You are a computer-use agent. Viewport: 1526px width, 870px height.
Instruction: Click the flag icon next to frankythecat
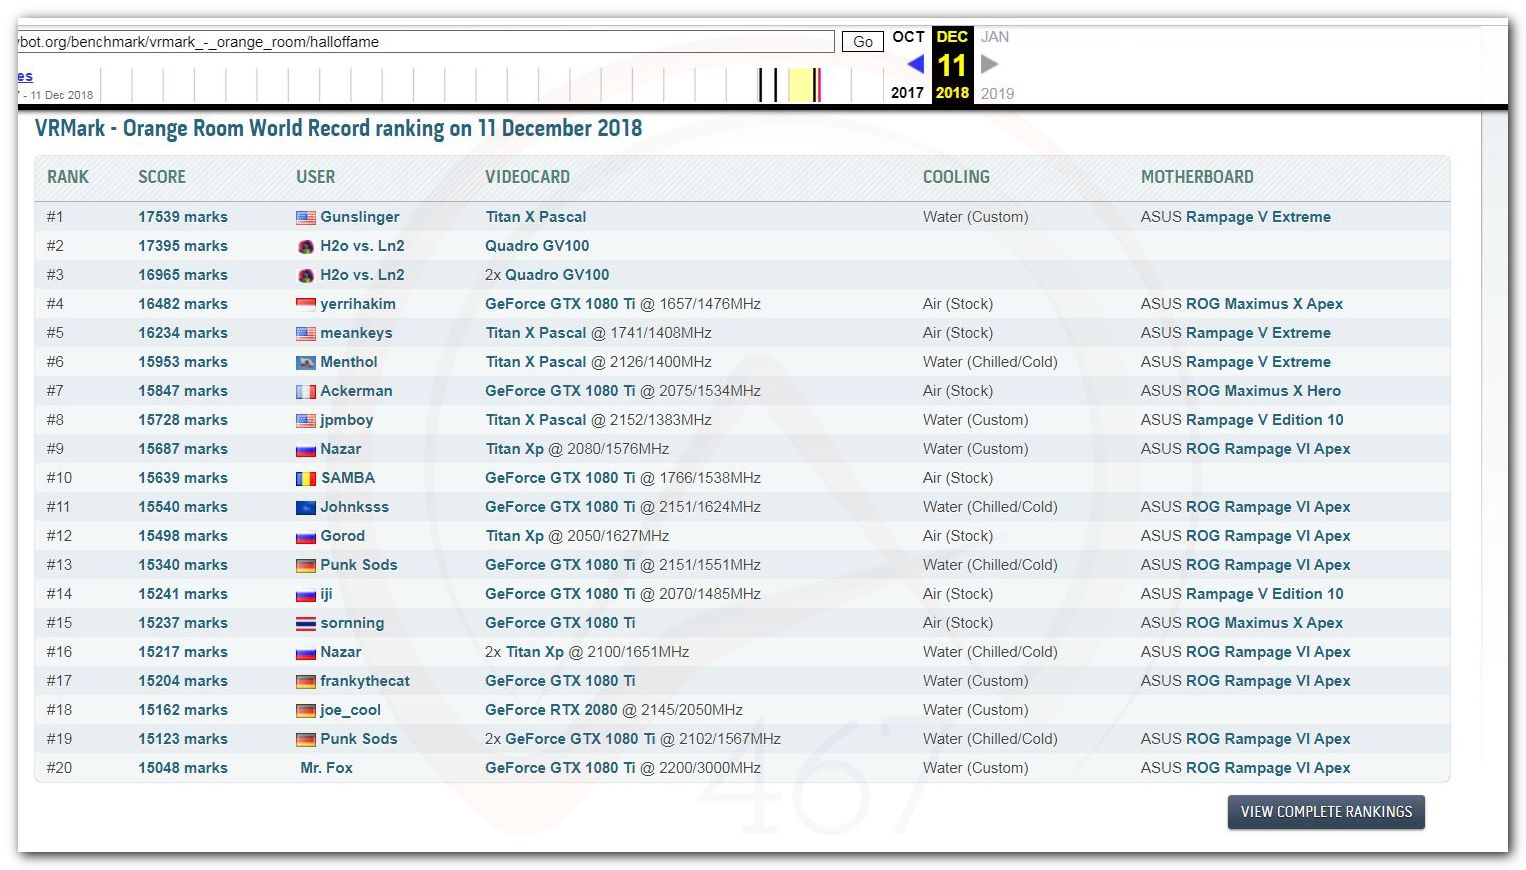tap(306, 681)
